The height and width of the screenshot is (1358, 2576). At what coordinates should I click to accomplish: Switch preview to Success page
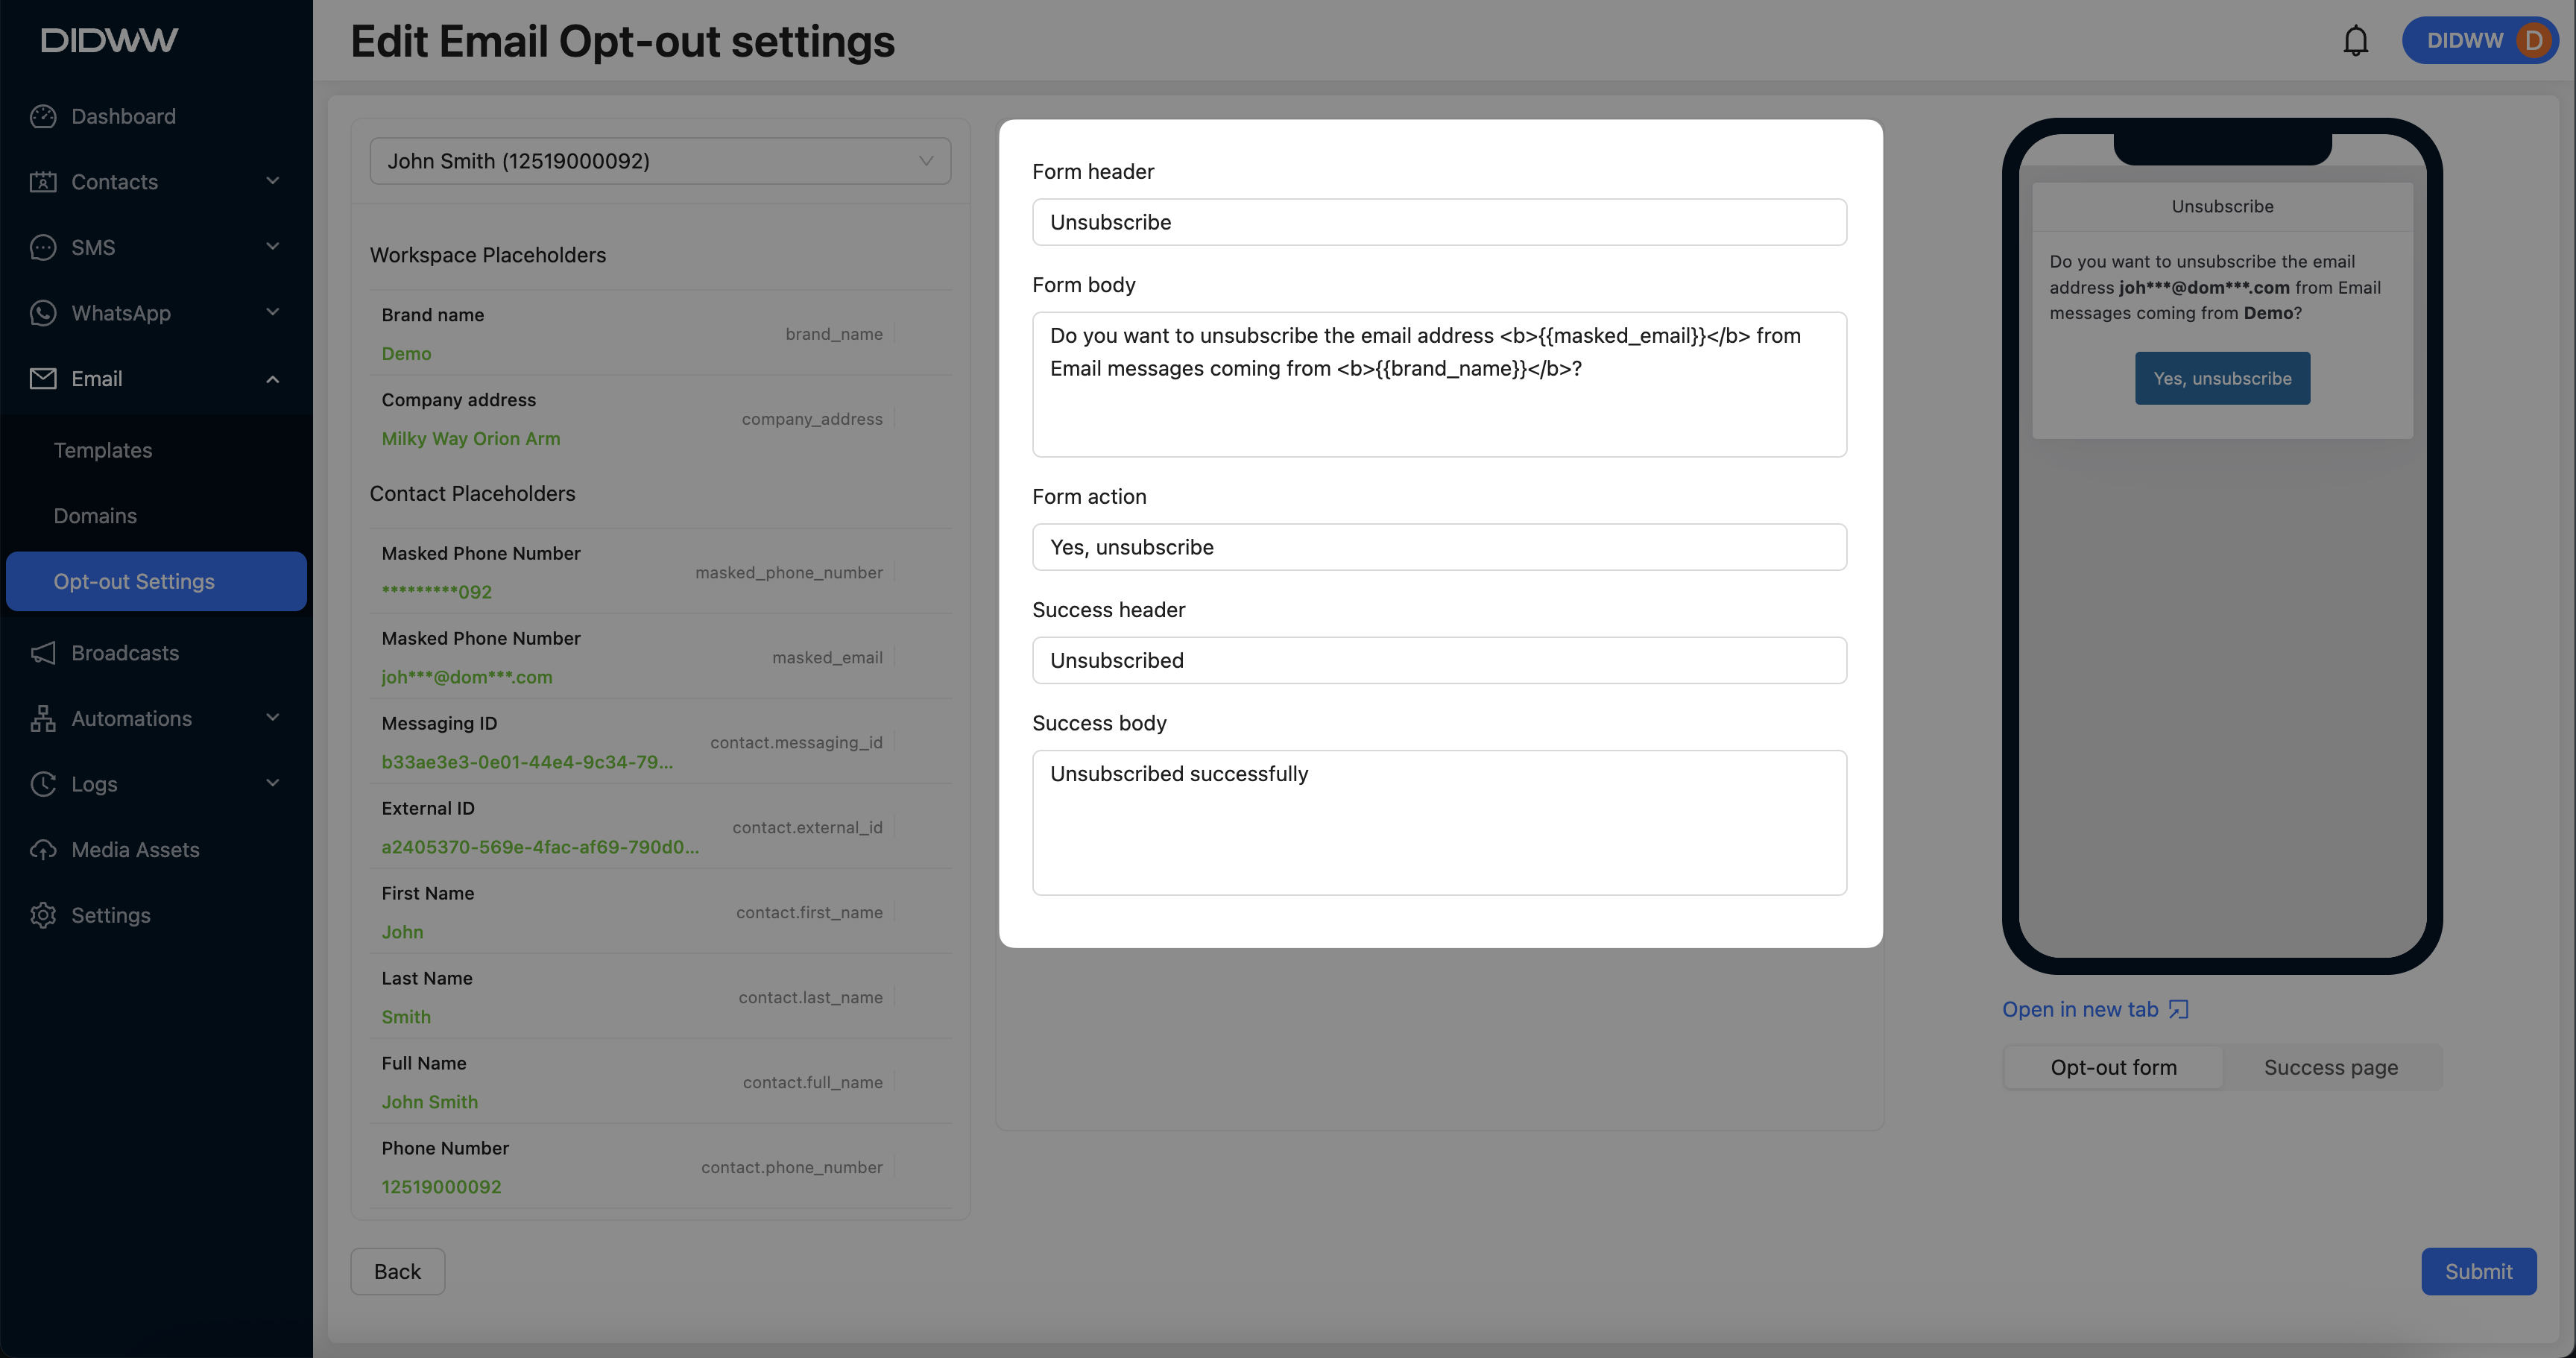click(x=2330, y=1067)
